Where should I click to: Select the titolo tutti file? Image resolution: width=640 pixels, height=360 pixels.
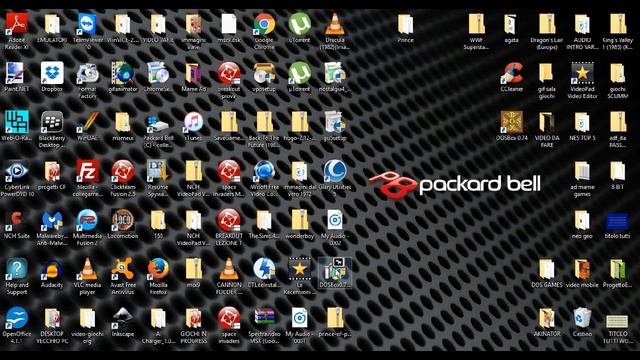pos(617,221)
